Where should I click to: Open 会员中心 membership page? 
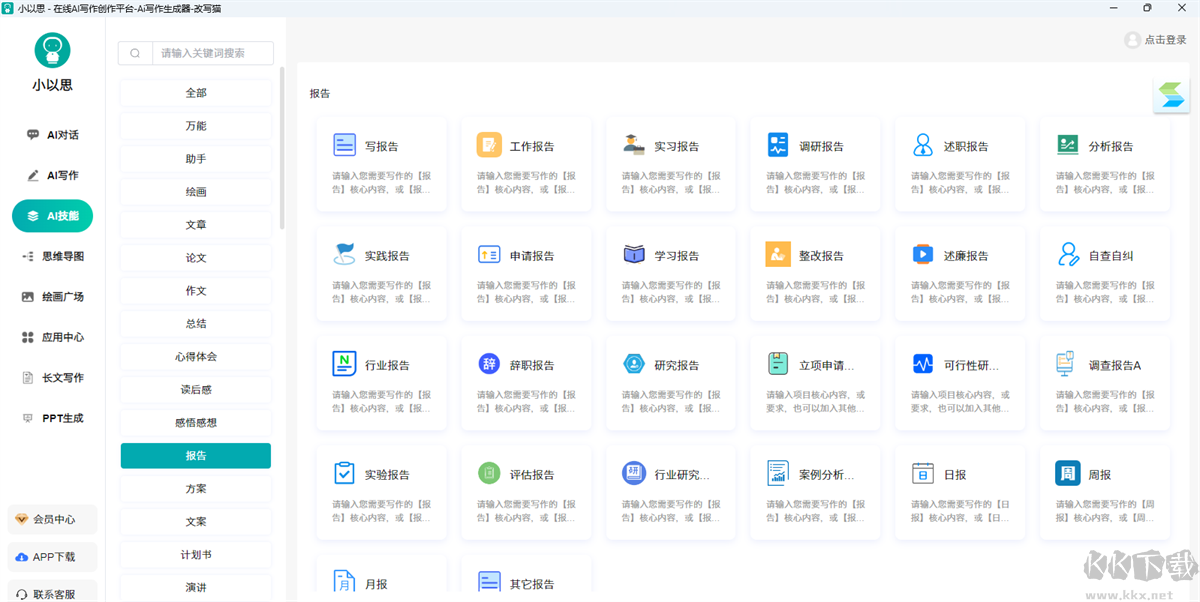[52, 519]
